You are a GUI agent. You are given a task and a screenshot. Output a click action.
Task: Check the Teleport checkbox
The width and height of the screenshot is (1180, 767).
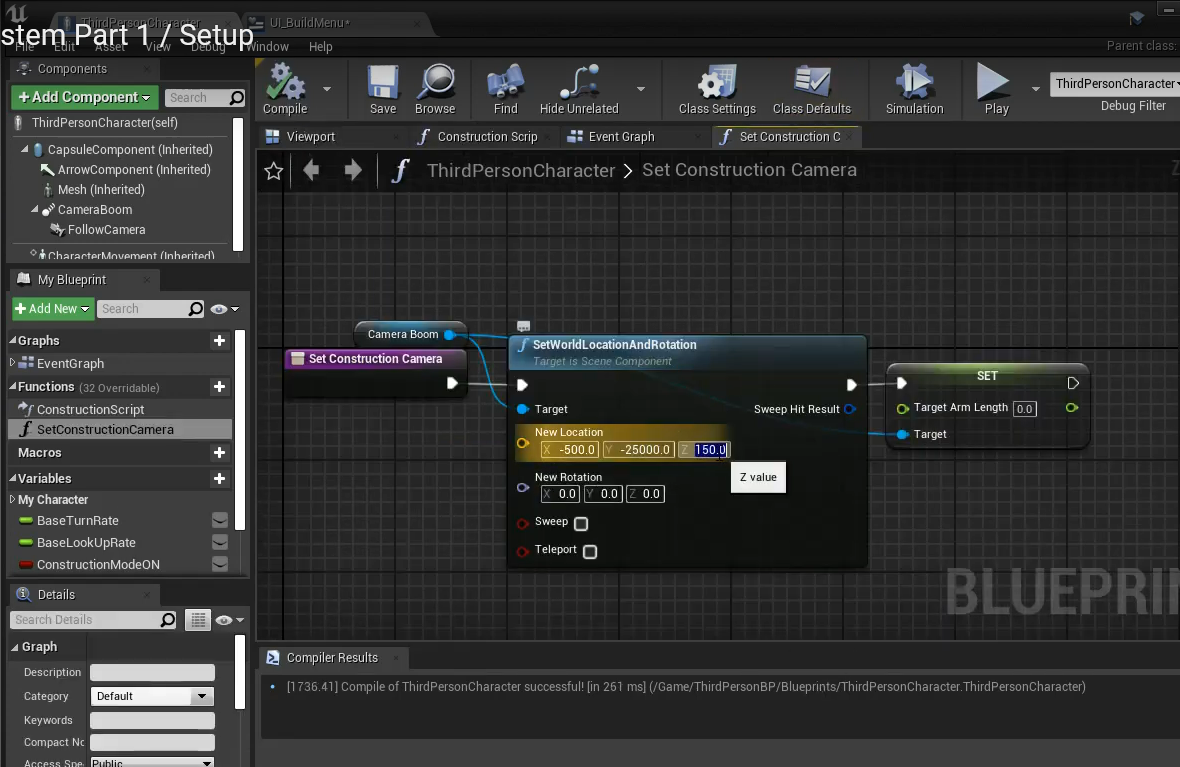(590, 551)
